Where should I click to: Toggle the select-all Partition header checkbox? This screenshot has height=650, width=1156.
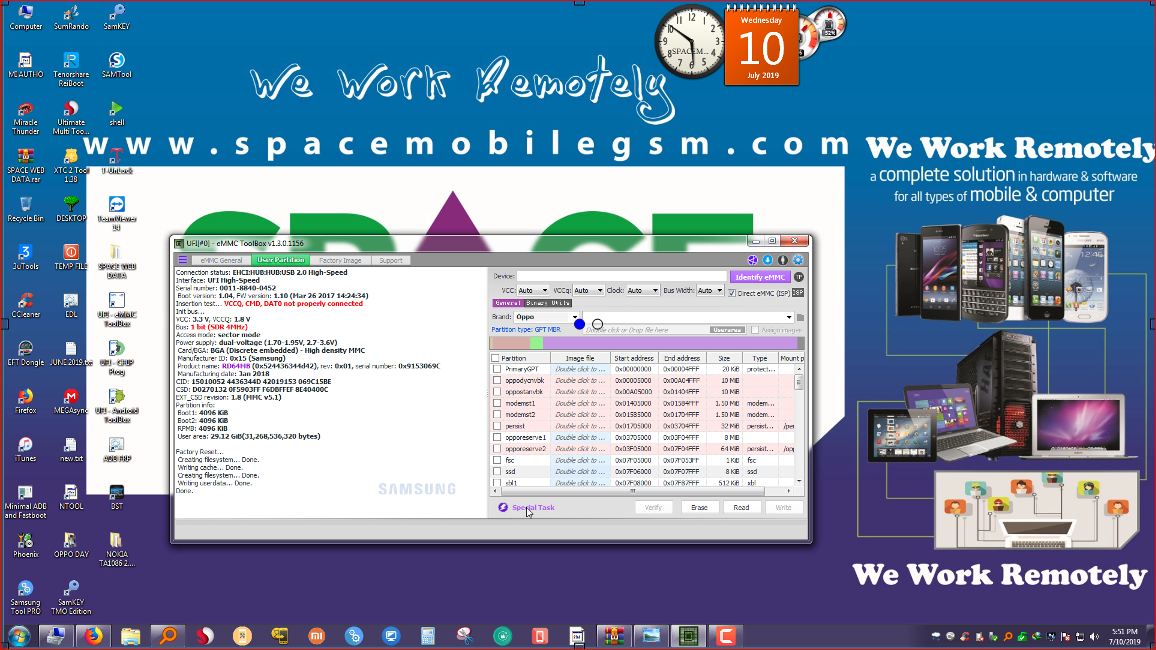[x=495, y=358]
